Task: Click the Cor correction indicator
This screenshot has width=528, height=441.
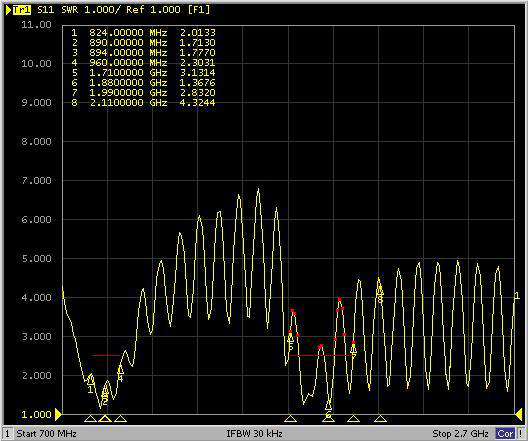Action: pos(505,434)
